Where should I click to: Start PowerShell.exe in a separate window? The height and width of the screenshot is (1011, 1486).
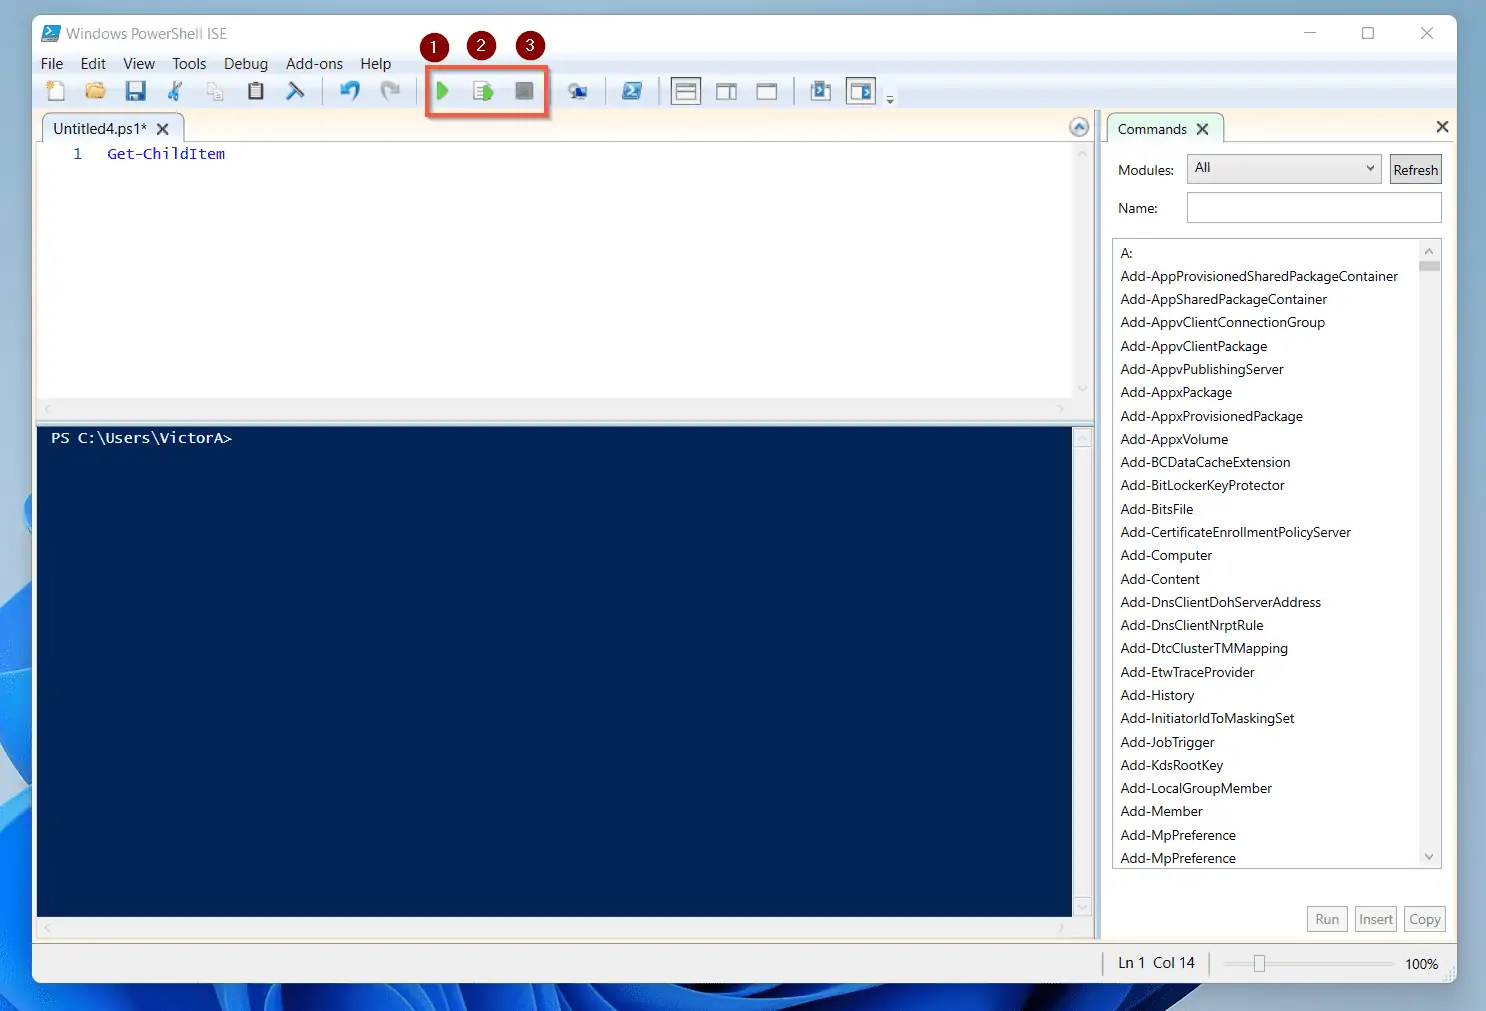(x=632, y=91)
